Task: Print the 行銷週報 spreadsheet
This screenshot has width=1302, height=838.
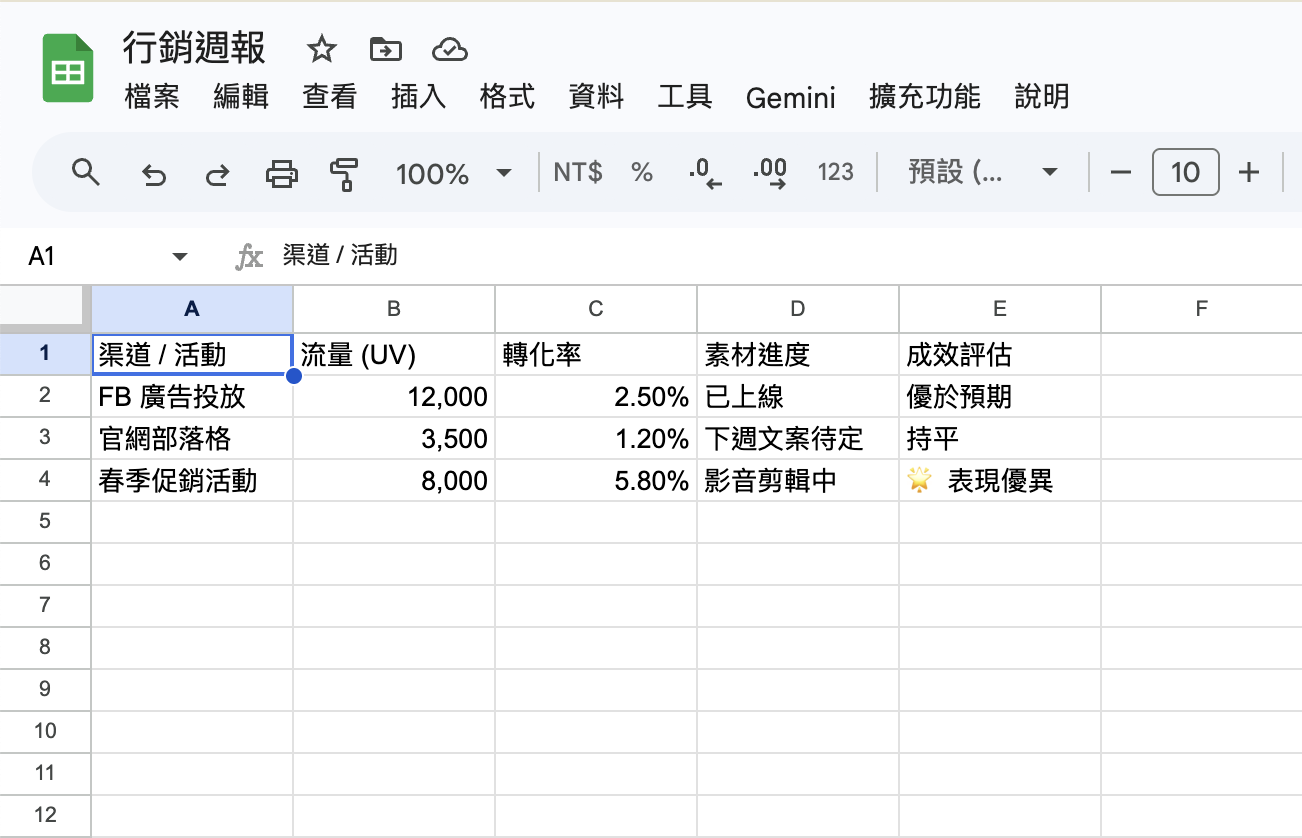Action: 281,172
